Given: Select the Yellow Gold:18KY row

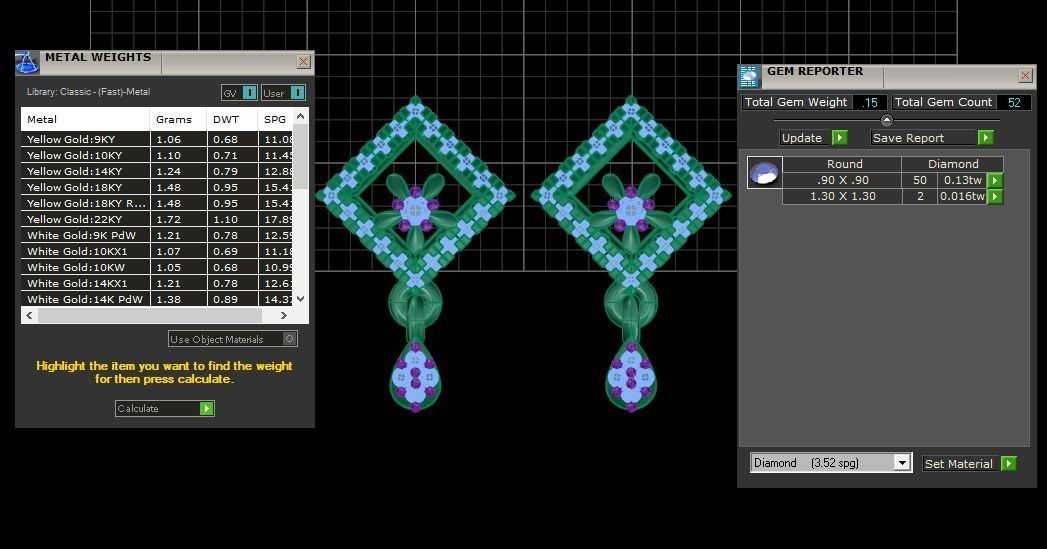Looking at the screenshot, I should pos(158,187).
